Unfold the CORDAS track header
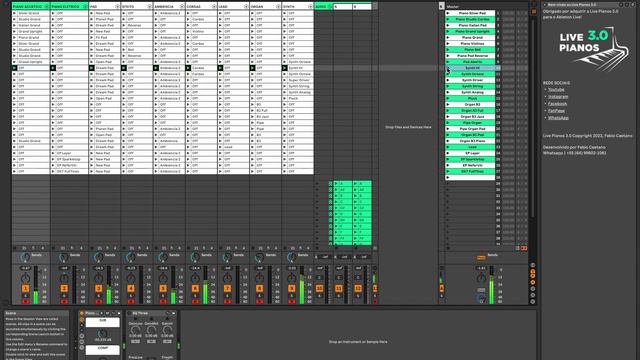The image size is (640, 360). point(214,7)
